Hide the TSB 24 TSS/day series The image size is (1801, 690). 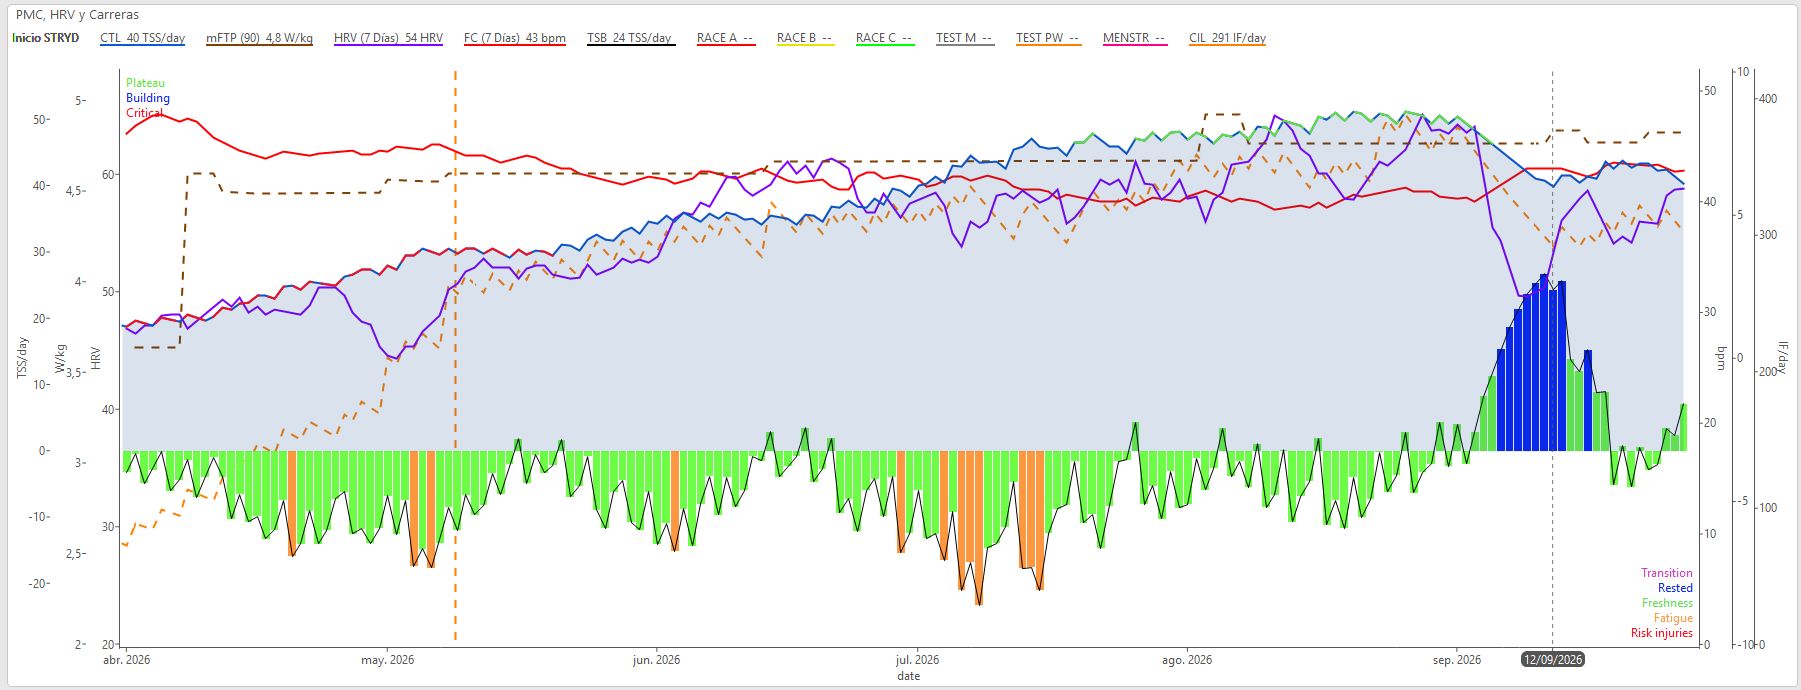click(x=629, y=38)
